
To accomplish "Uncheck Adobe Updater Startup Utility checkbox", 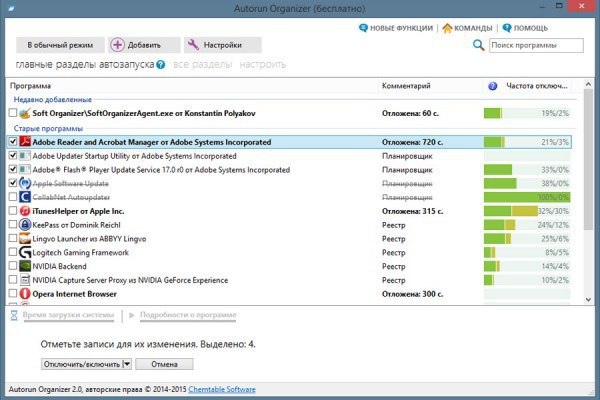I will coord(13,155).
